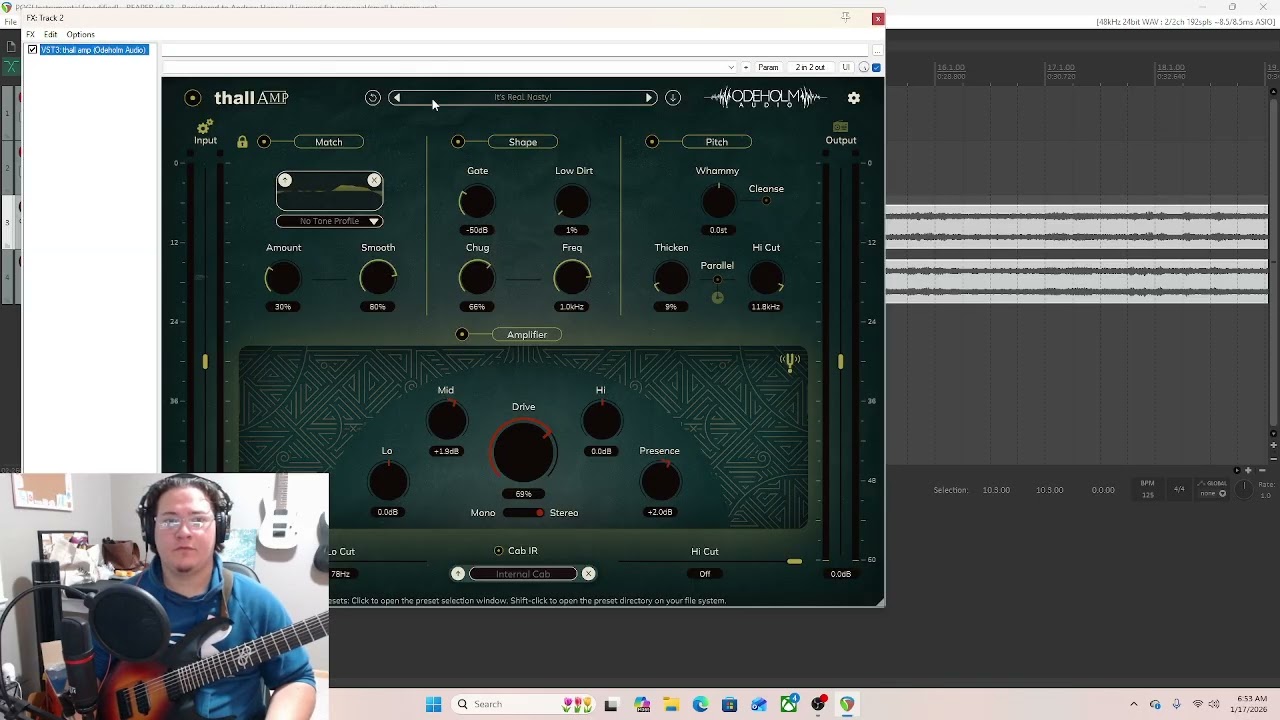Open the preset name It's Real Nasty!
The image size is (1280, 720).
tap(522, 98)
